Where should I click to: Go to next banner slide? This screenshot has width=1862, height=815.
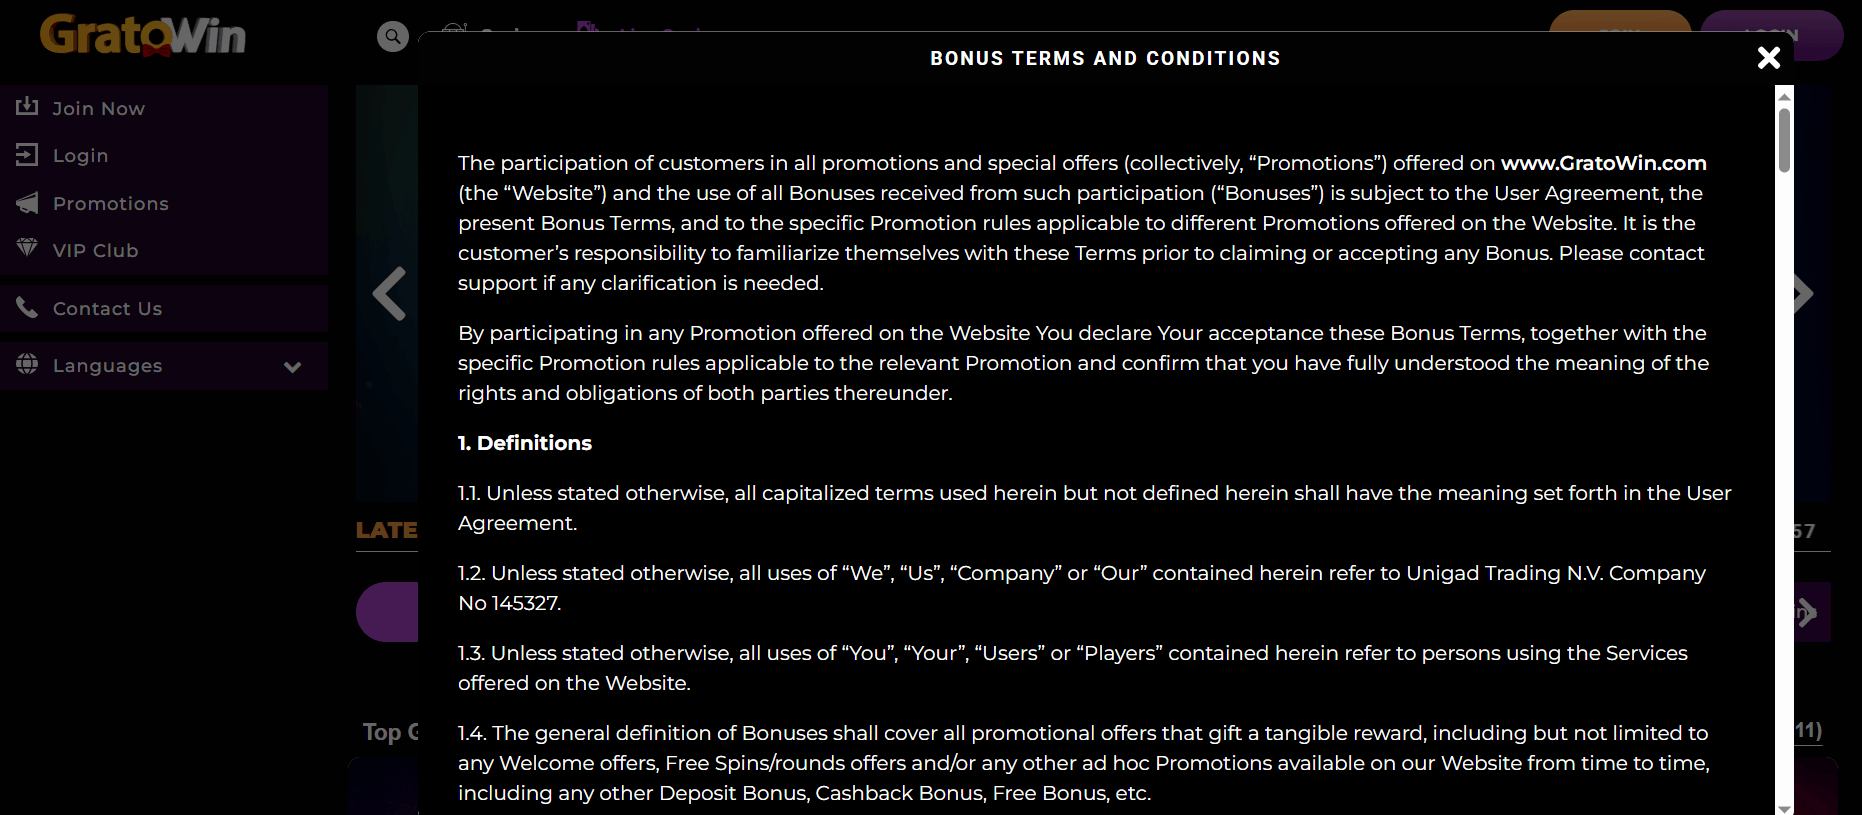click(1803, 294)
